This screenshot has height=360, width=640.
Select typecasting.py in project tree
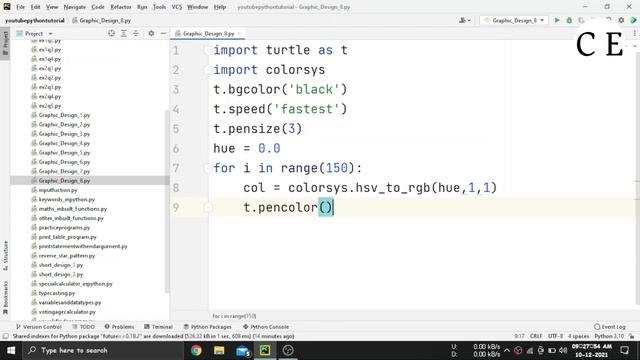(57, 293)
